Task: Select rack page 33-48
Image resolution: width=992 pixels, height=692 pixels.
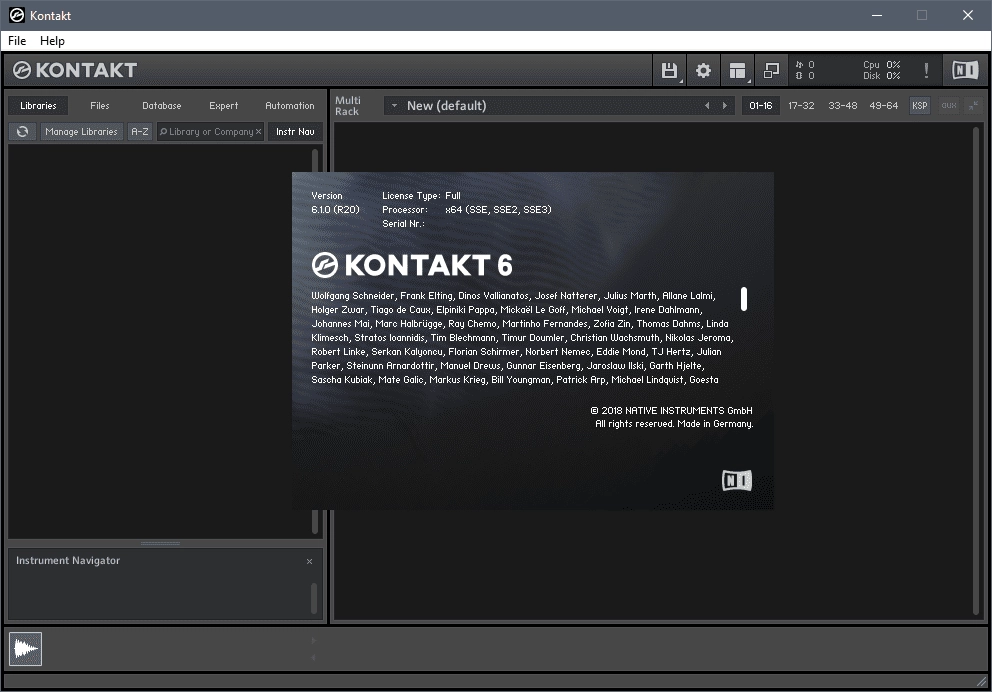Action: tap(843, 106)
